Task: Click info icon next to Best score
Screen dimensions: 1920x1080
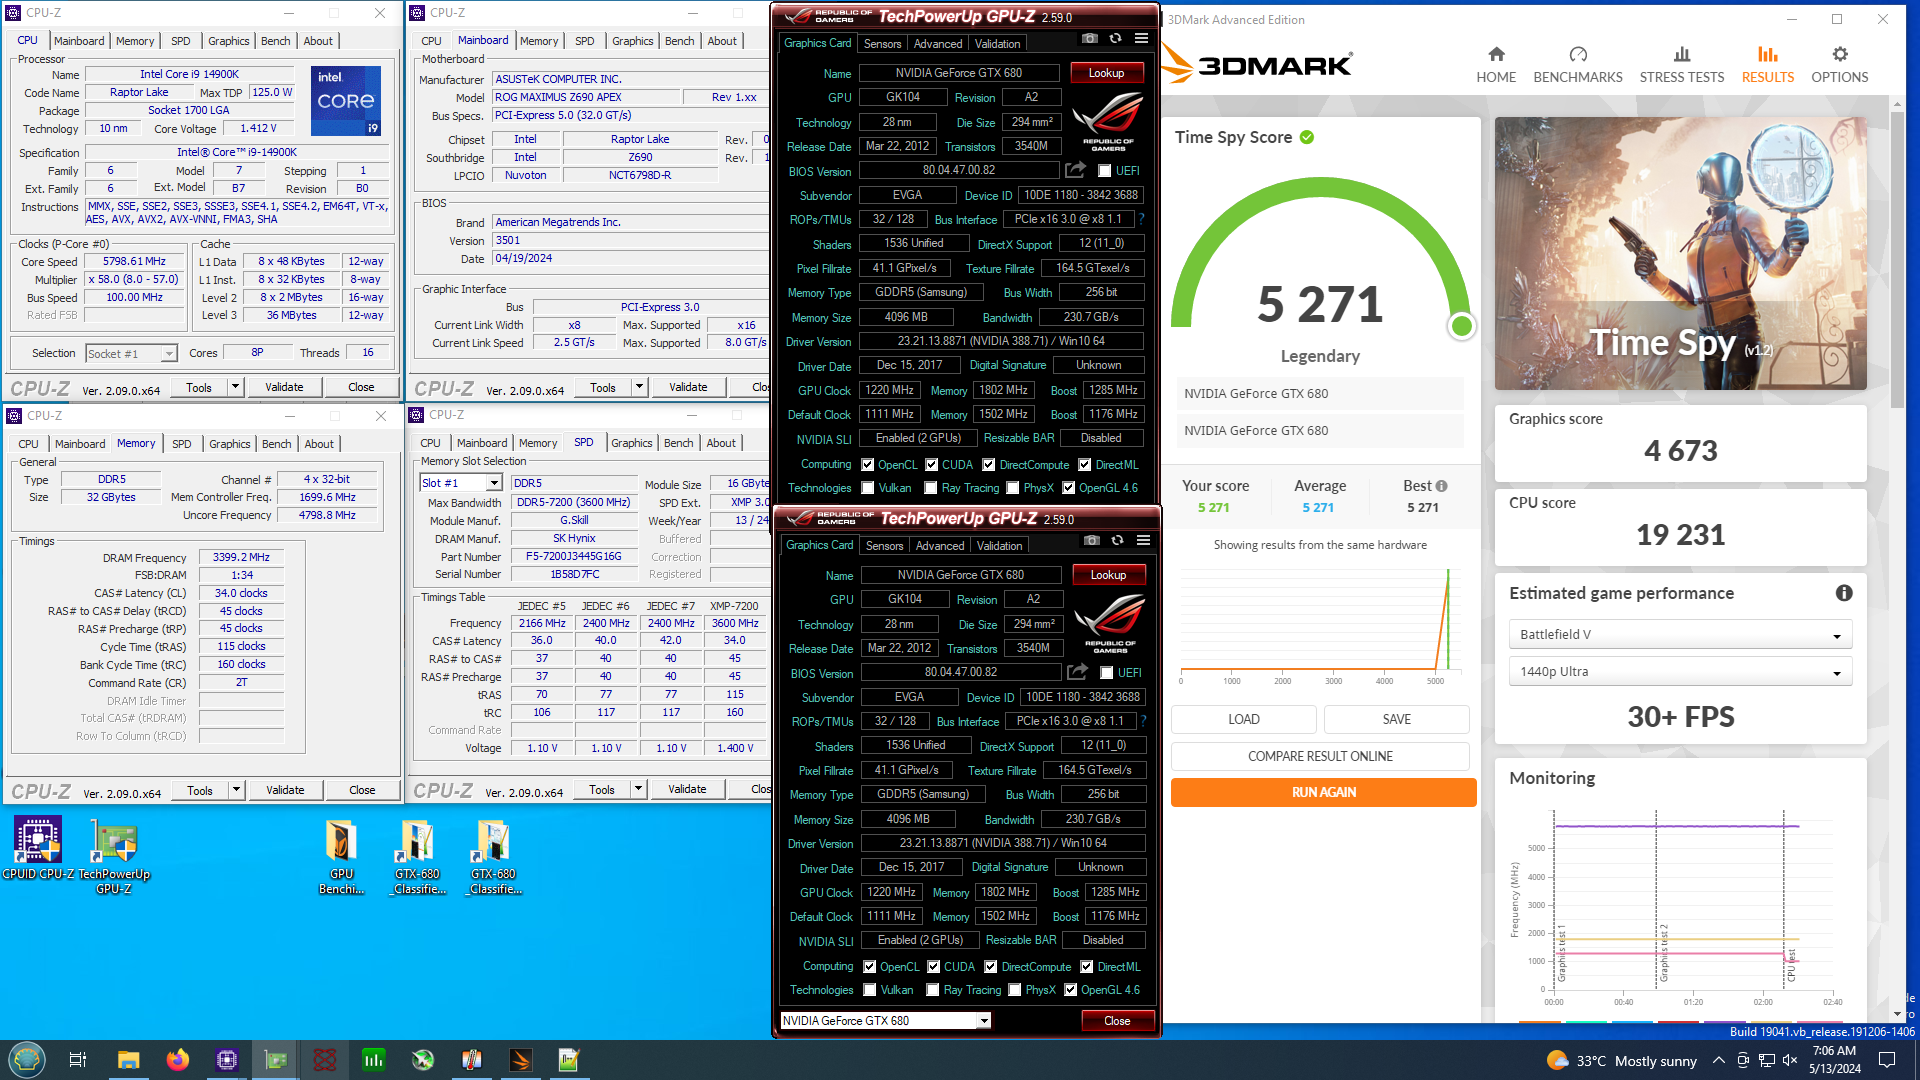Action: 1441,486
